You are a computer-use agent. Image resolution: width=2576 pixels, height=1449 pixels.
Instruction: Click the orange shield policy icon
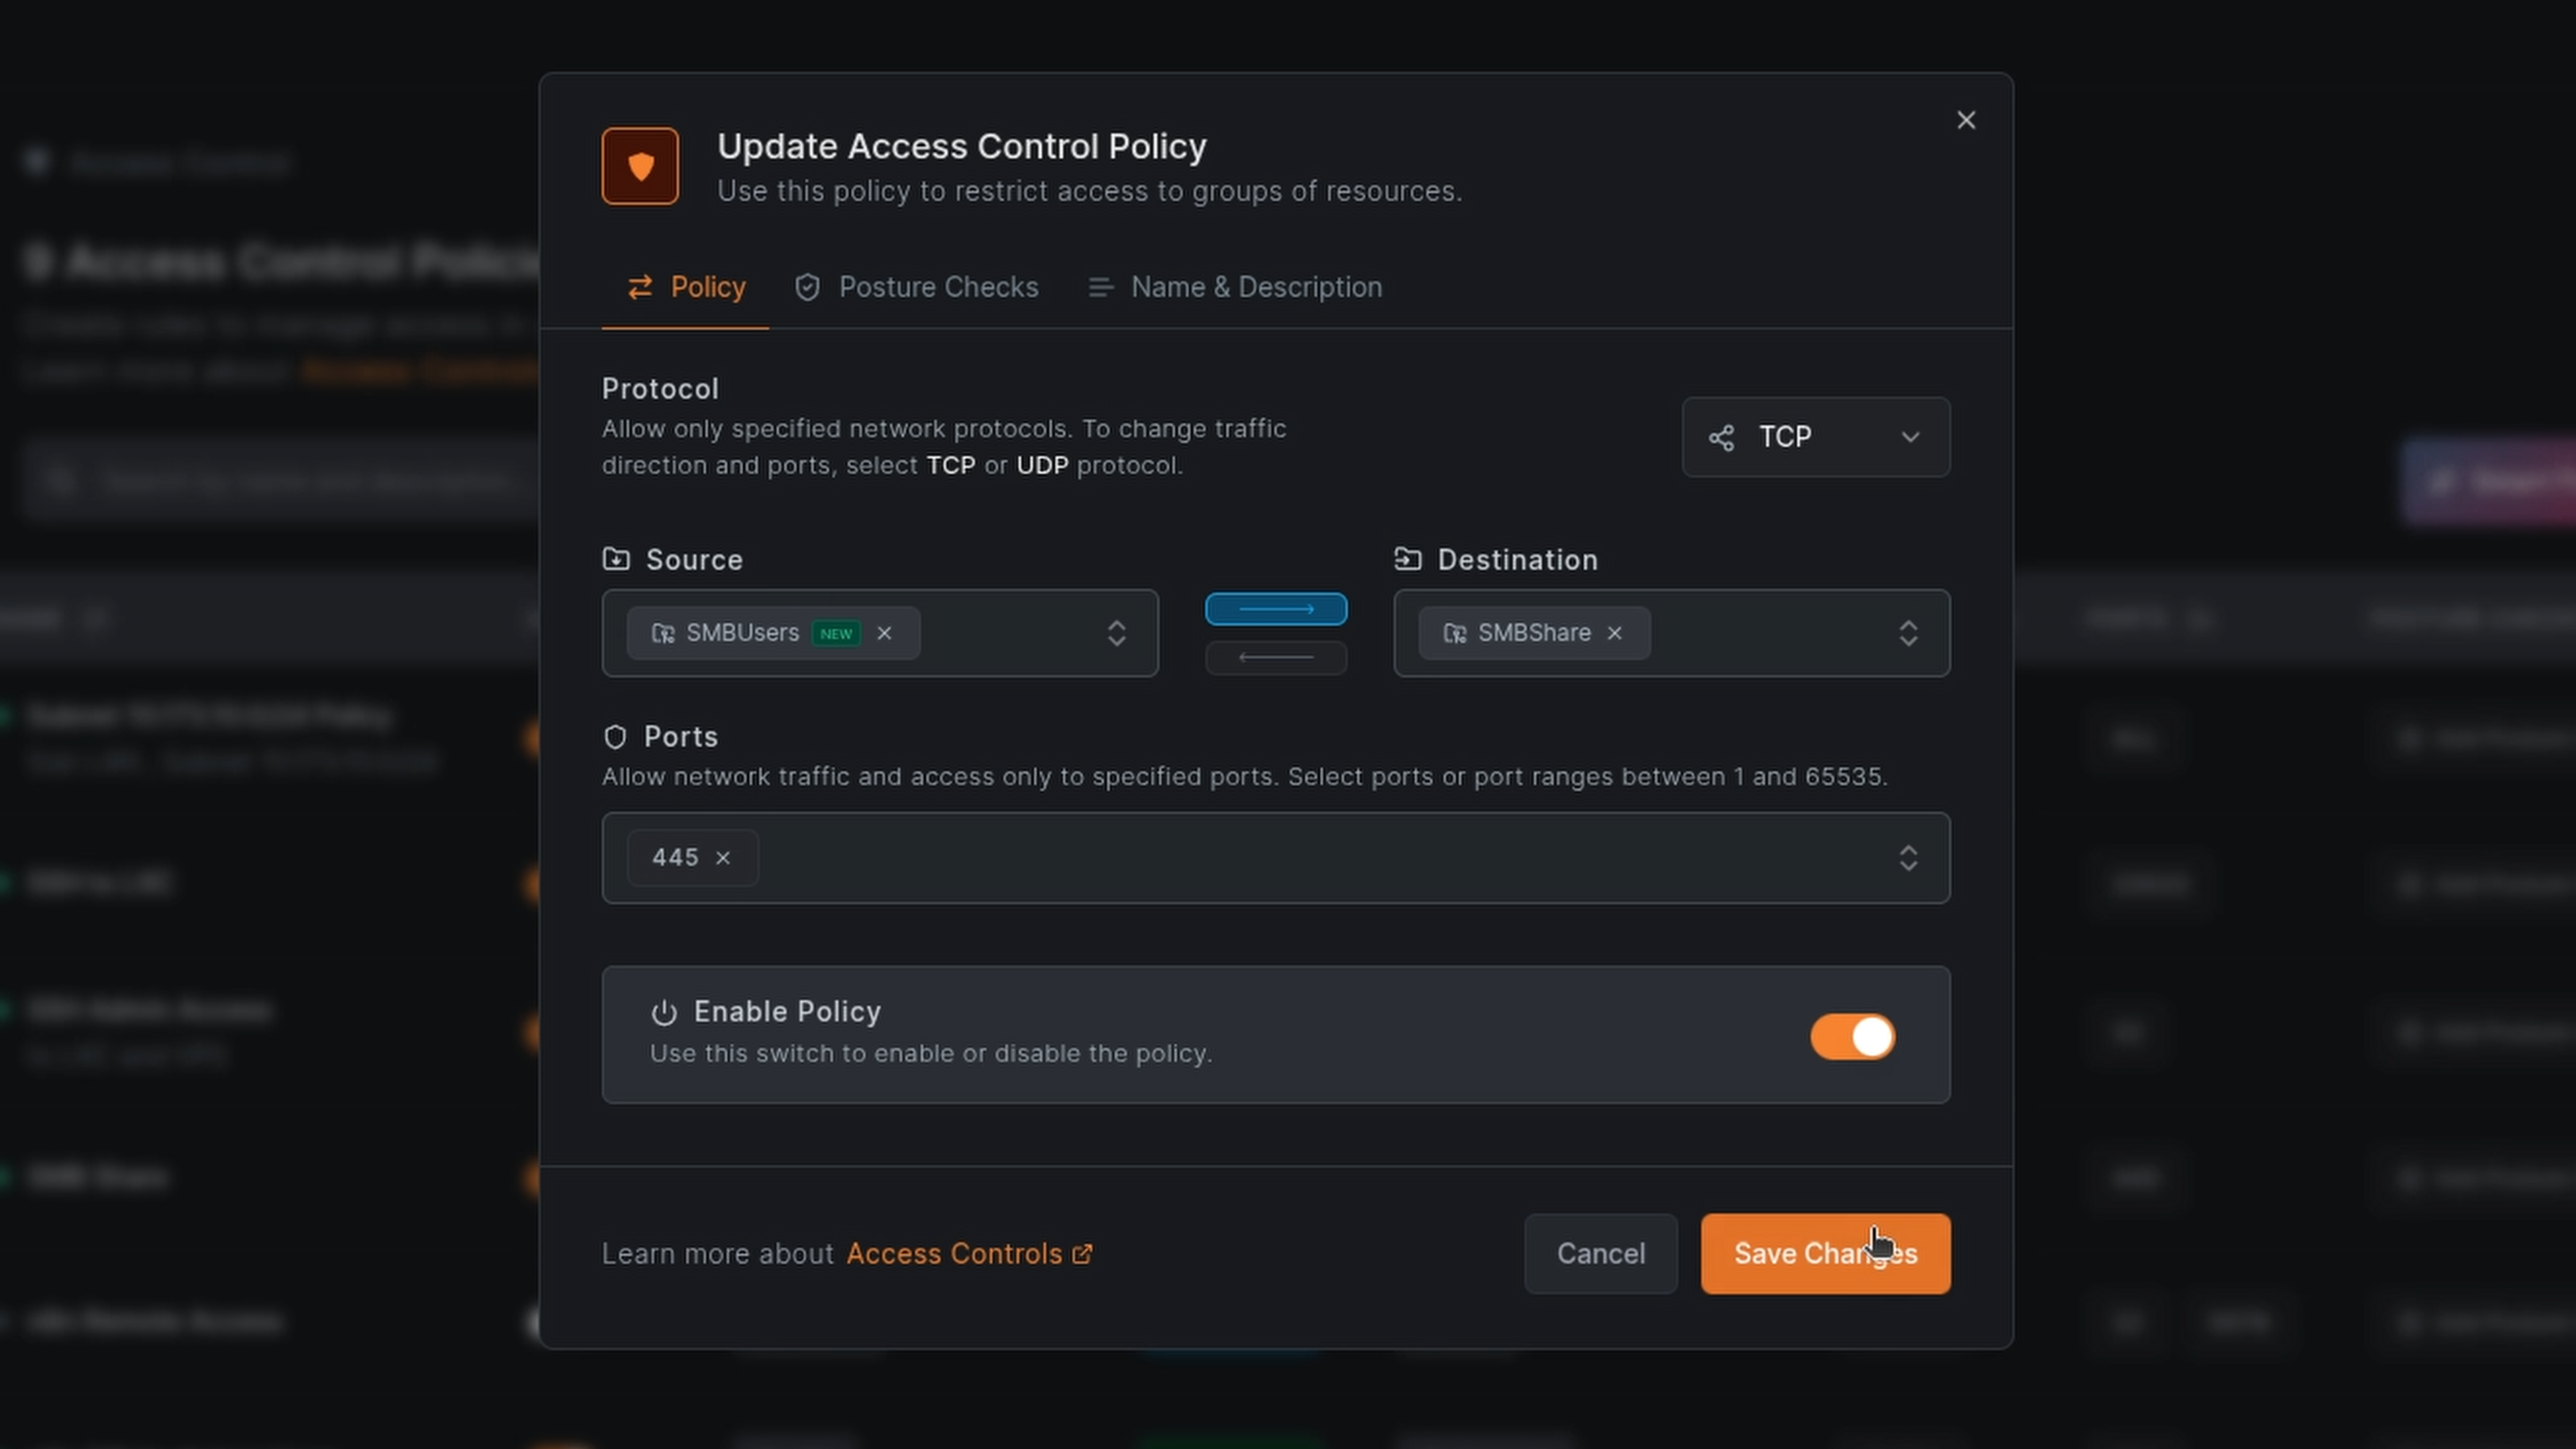tap(640, 166)
